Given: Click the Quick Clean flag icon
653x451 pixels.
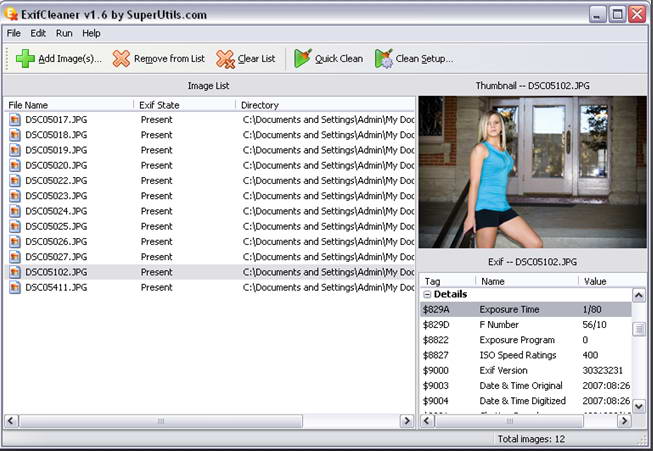Looking at the screenshot, I should pos(302,58).
